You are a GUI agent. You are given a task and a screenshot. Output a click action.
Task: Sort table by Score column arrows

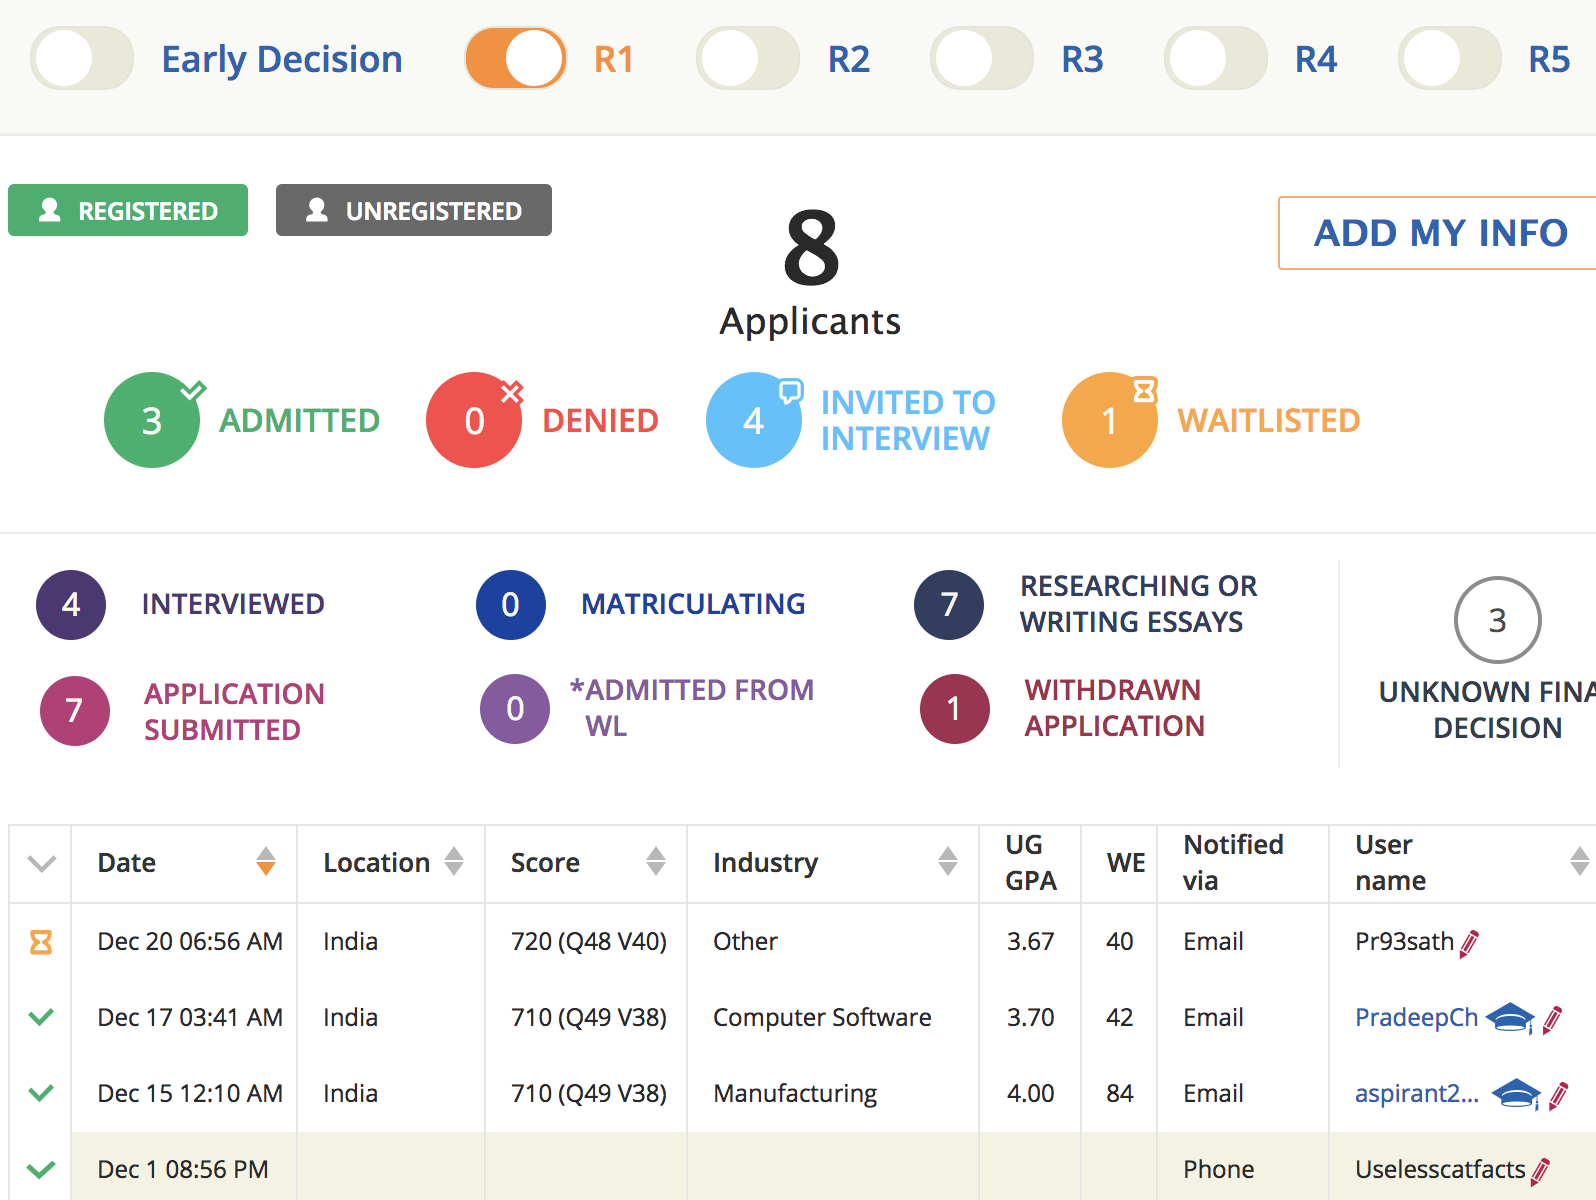tap(655, 861)
